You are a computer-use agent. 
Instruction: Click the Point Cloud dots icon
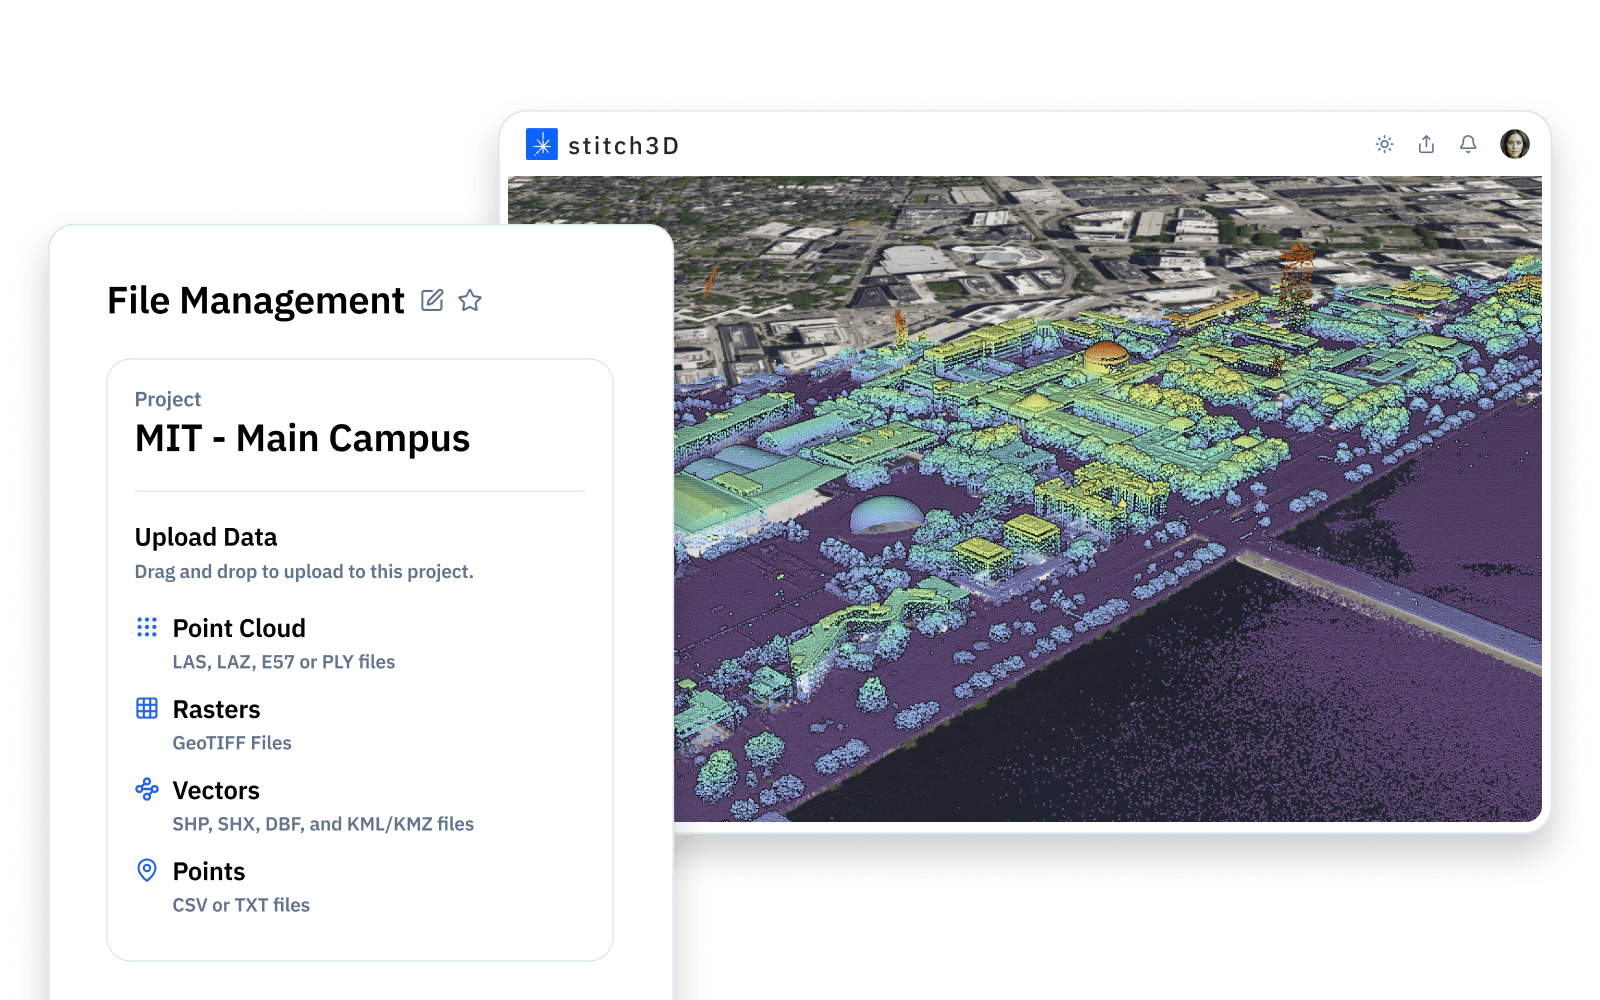[x=147, y=627]
